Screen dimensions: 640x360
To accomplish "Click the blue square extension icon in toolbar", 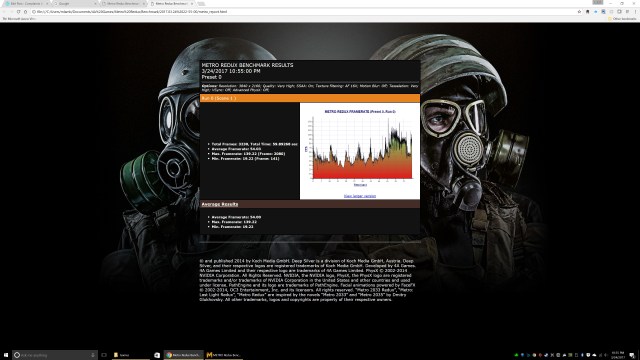I will tap(603, 12).
